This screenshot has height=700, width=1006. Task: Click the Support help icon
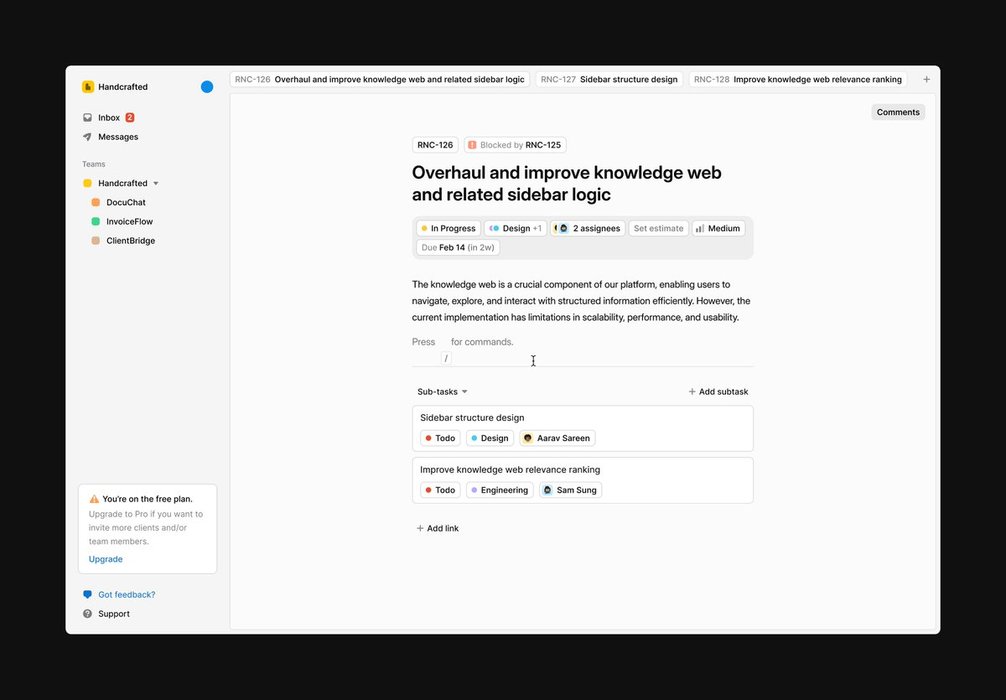88,614
